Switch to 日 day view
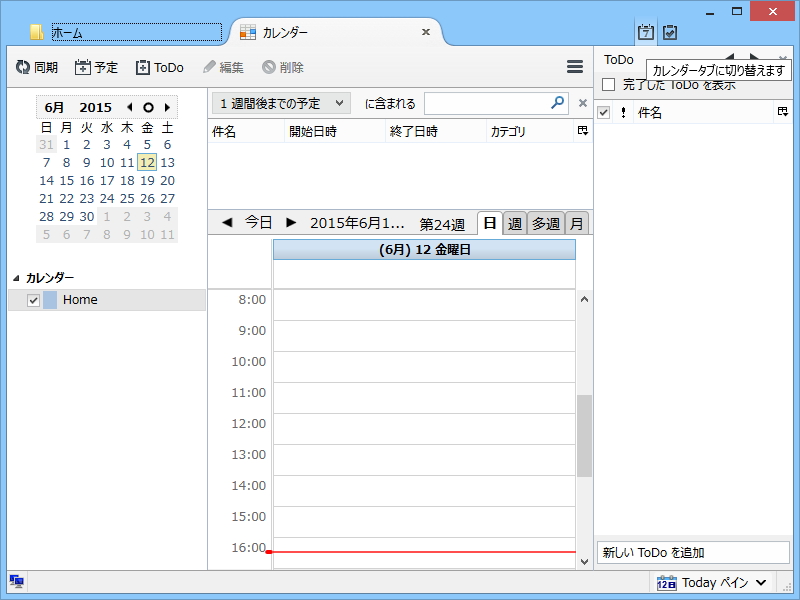 [x=490, y=223]
